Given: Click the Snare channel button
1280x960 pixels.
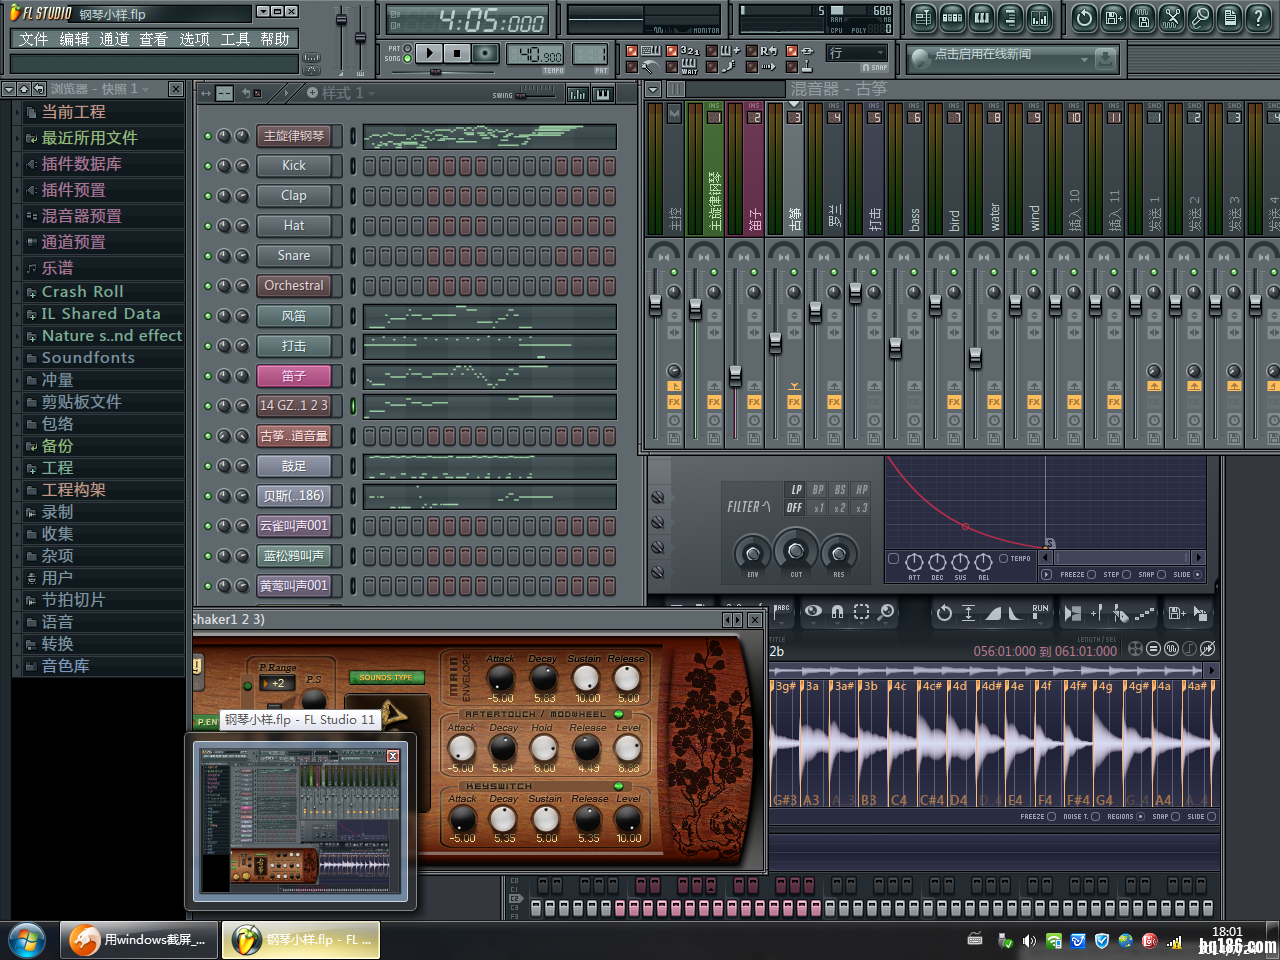Looking at the screenshot, I should (x=294, y=256).
